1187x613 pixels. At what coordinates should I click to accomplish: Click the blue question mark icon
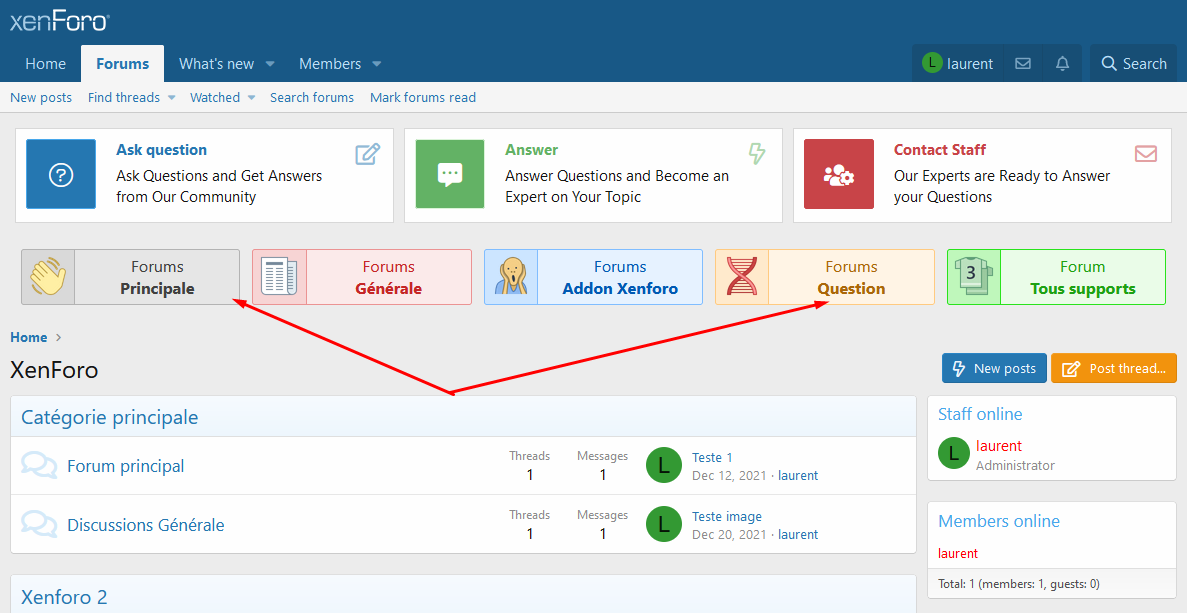(61, 174)
